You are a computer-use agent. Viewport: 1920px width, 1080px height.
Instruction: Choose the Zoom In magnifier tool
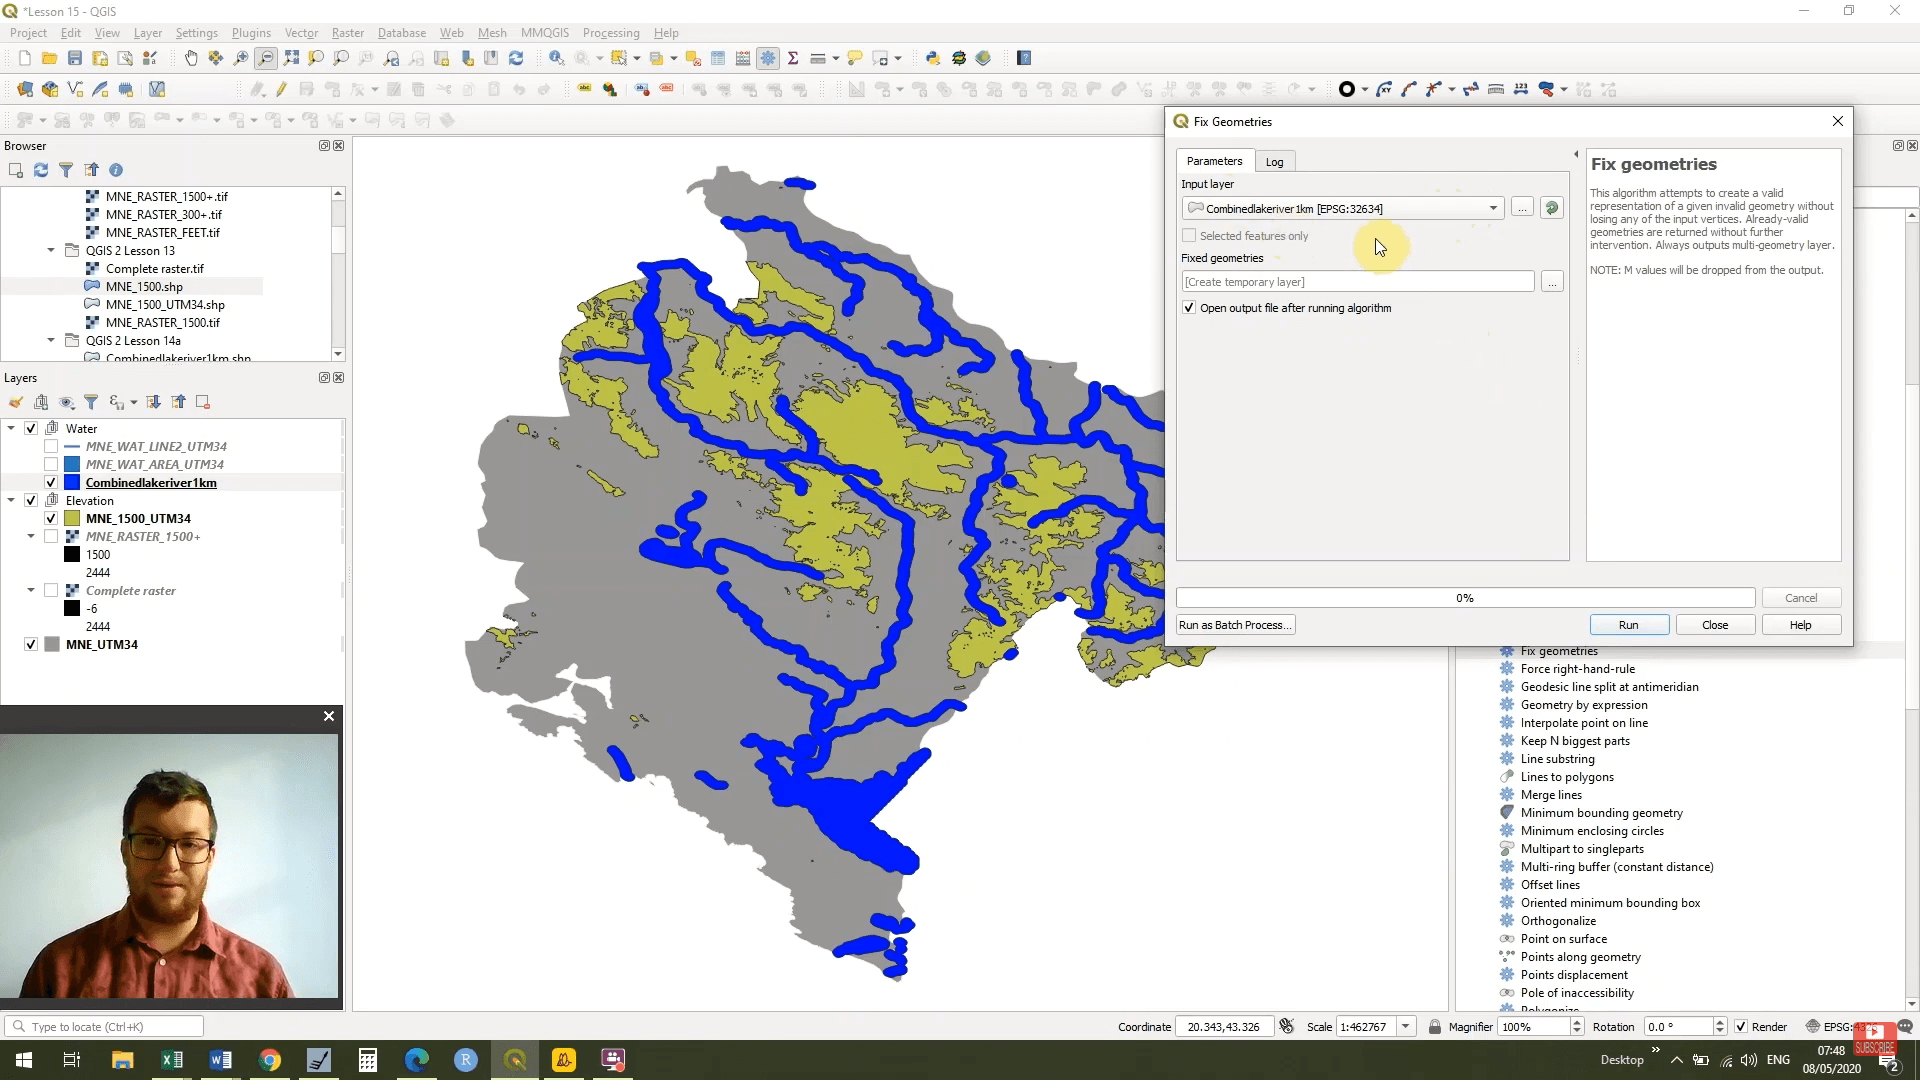click(241, 58)
